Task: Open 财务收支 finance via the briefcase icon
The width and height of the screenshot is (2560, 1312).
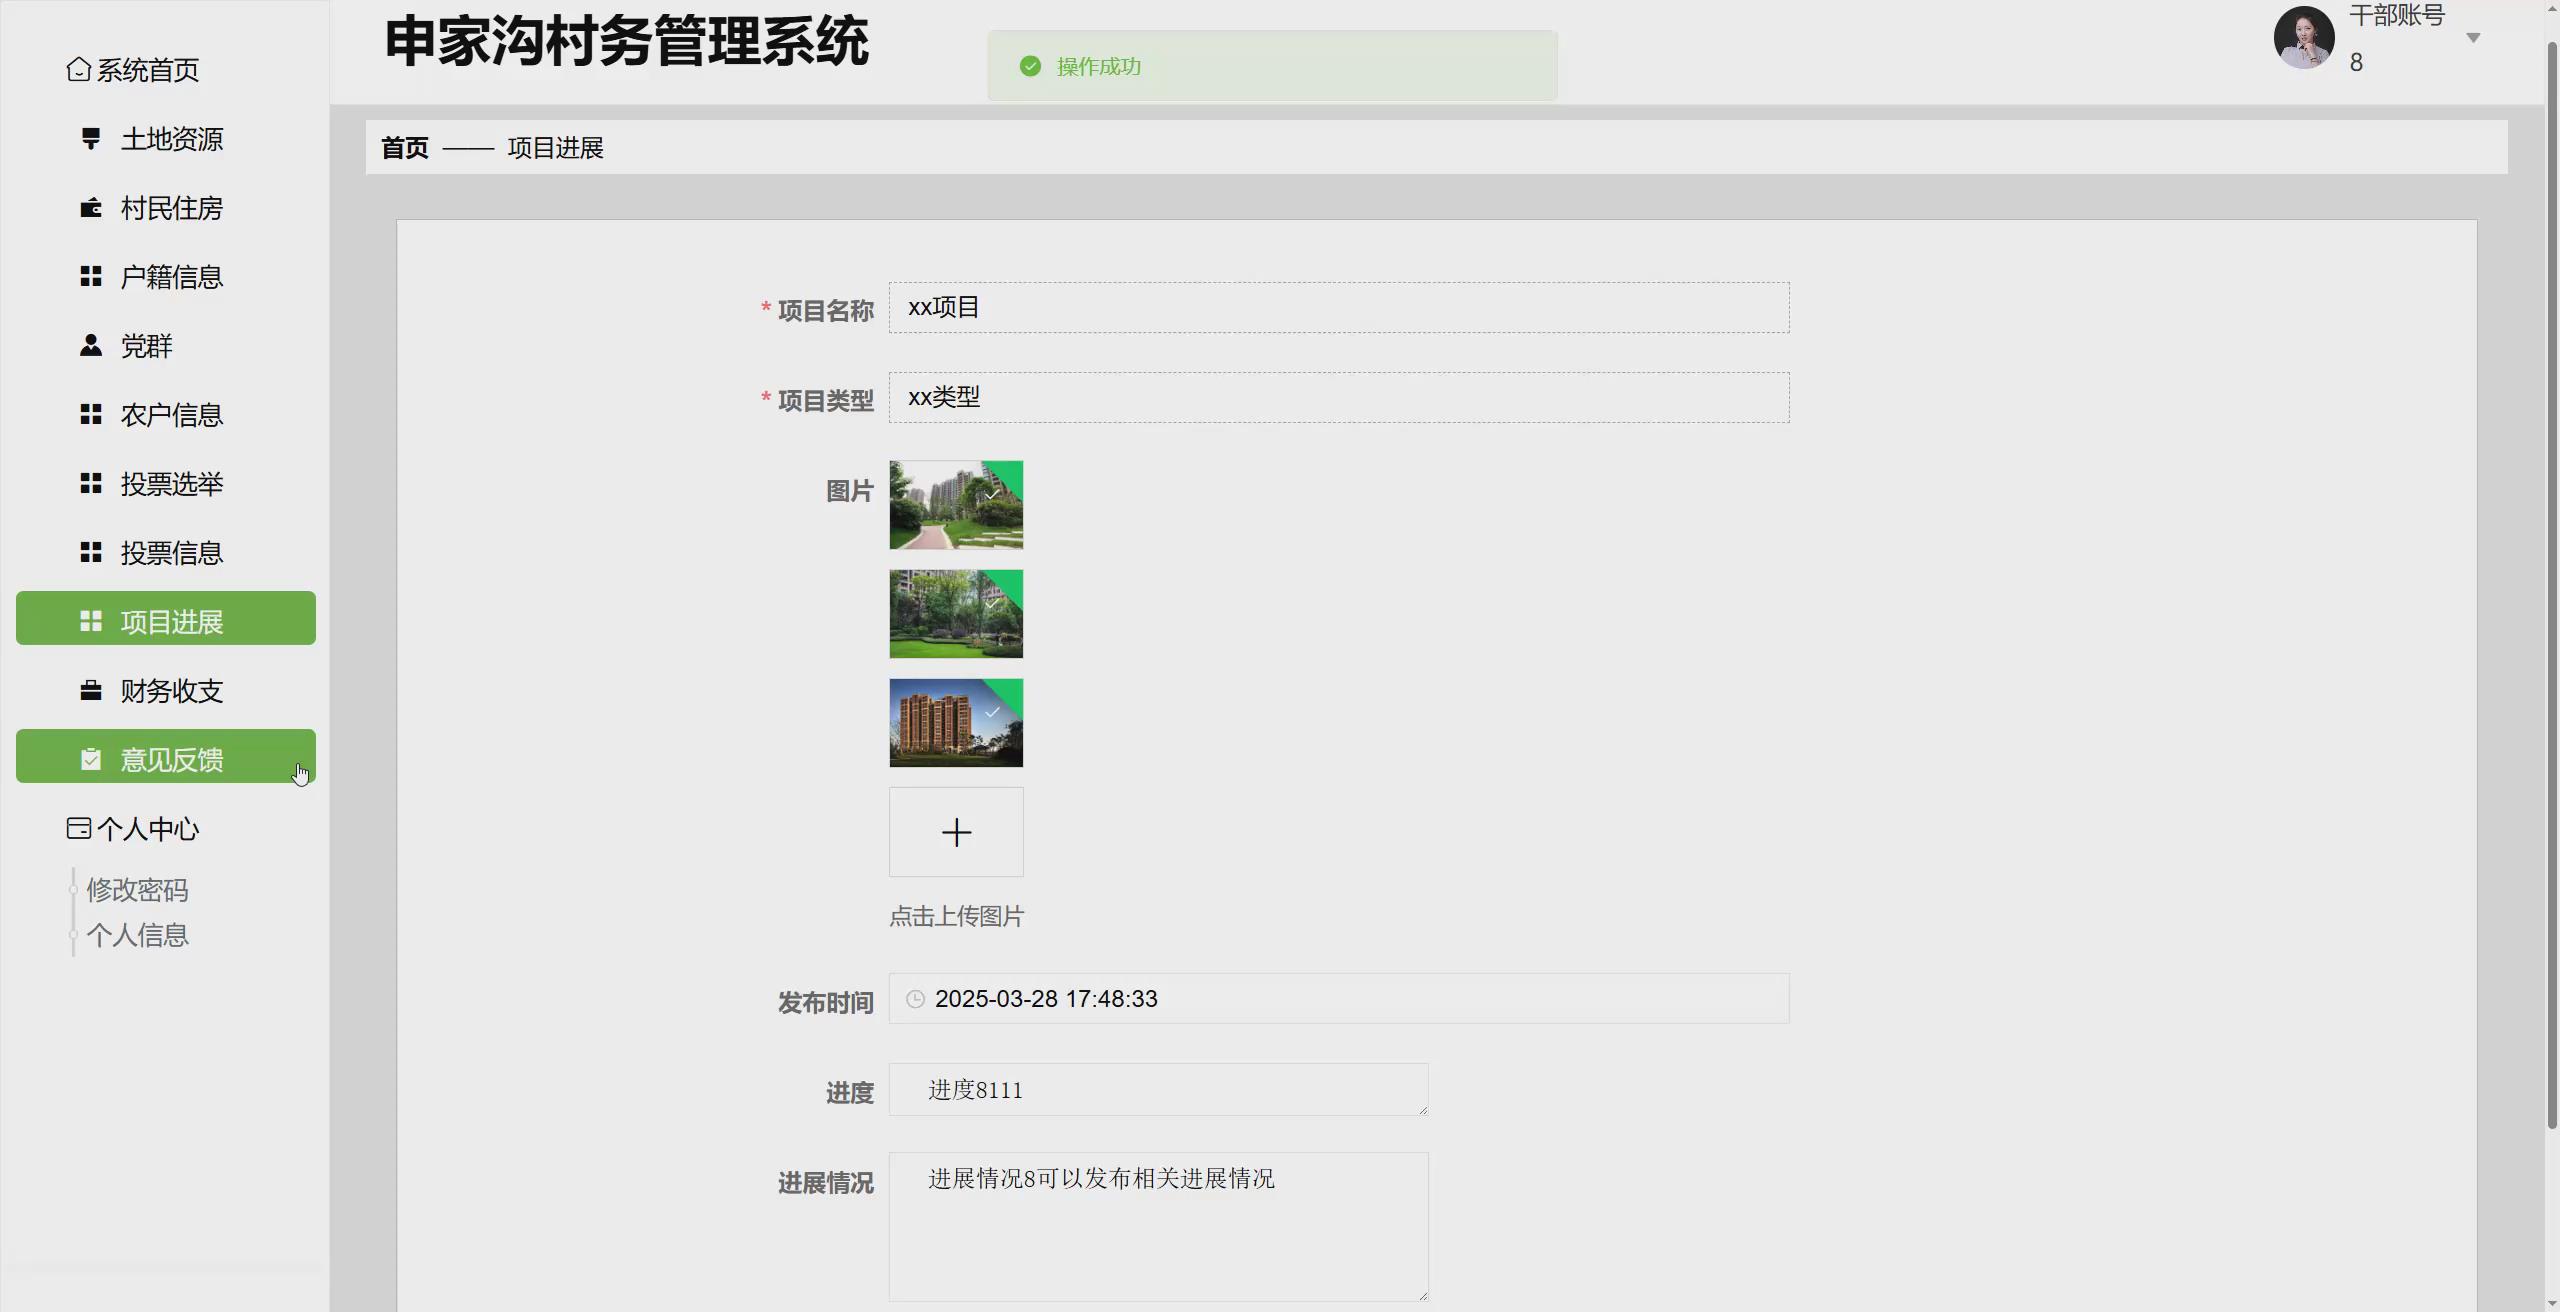Action: click(90, 690)
